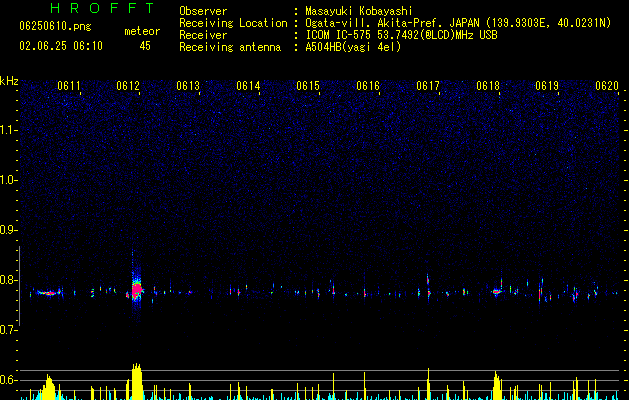Screen dimensions: 629x400
Task: Click the 0.6 kHz frequency label
Action: pyautogui.click(x=9, y=380)
